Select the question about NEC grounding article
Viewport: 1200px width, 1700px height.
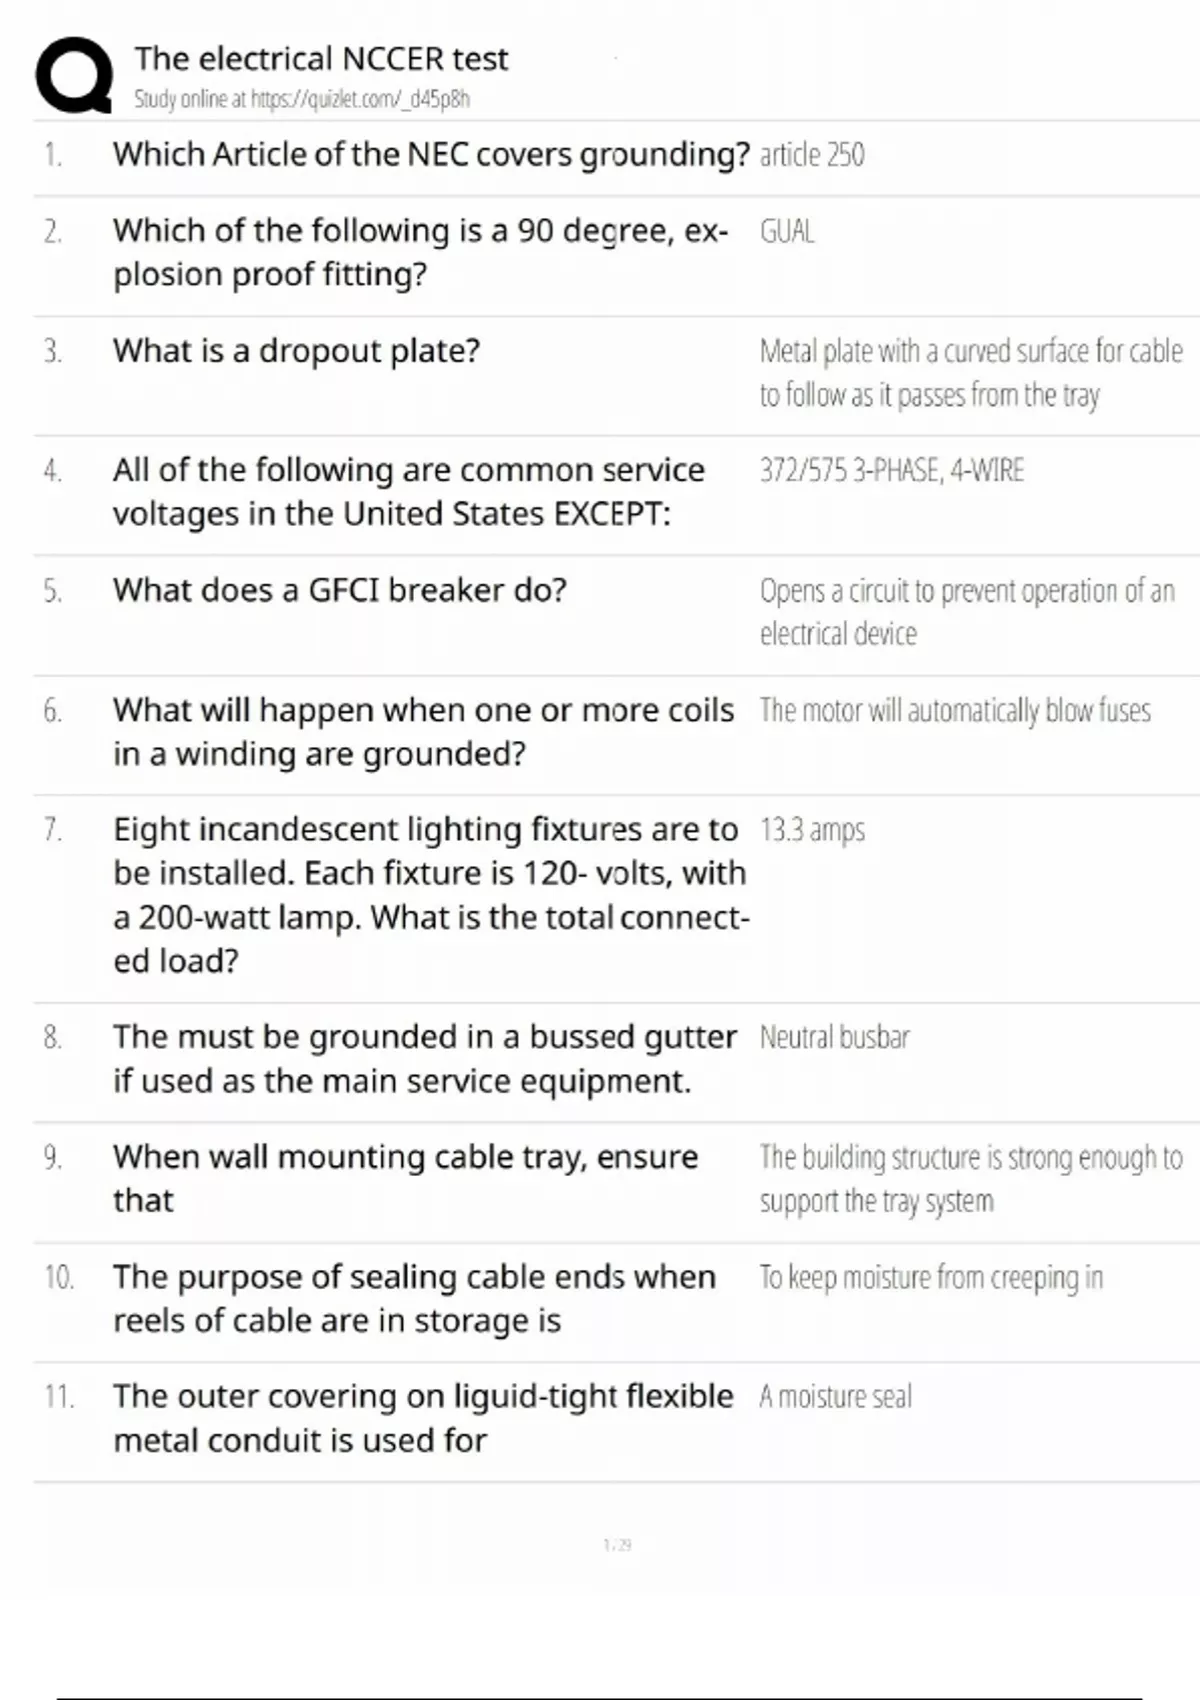430,155
